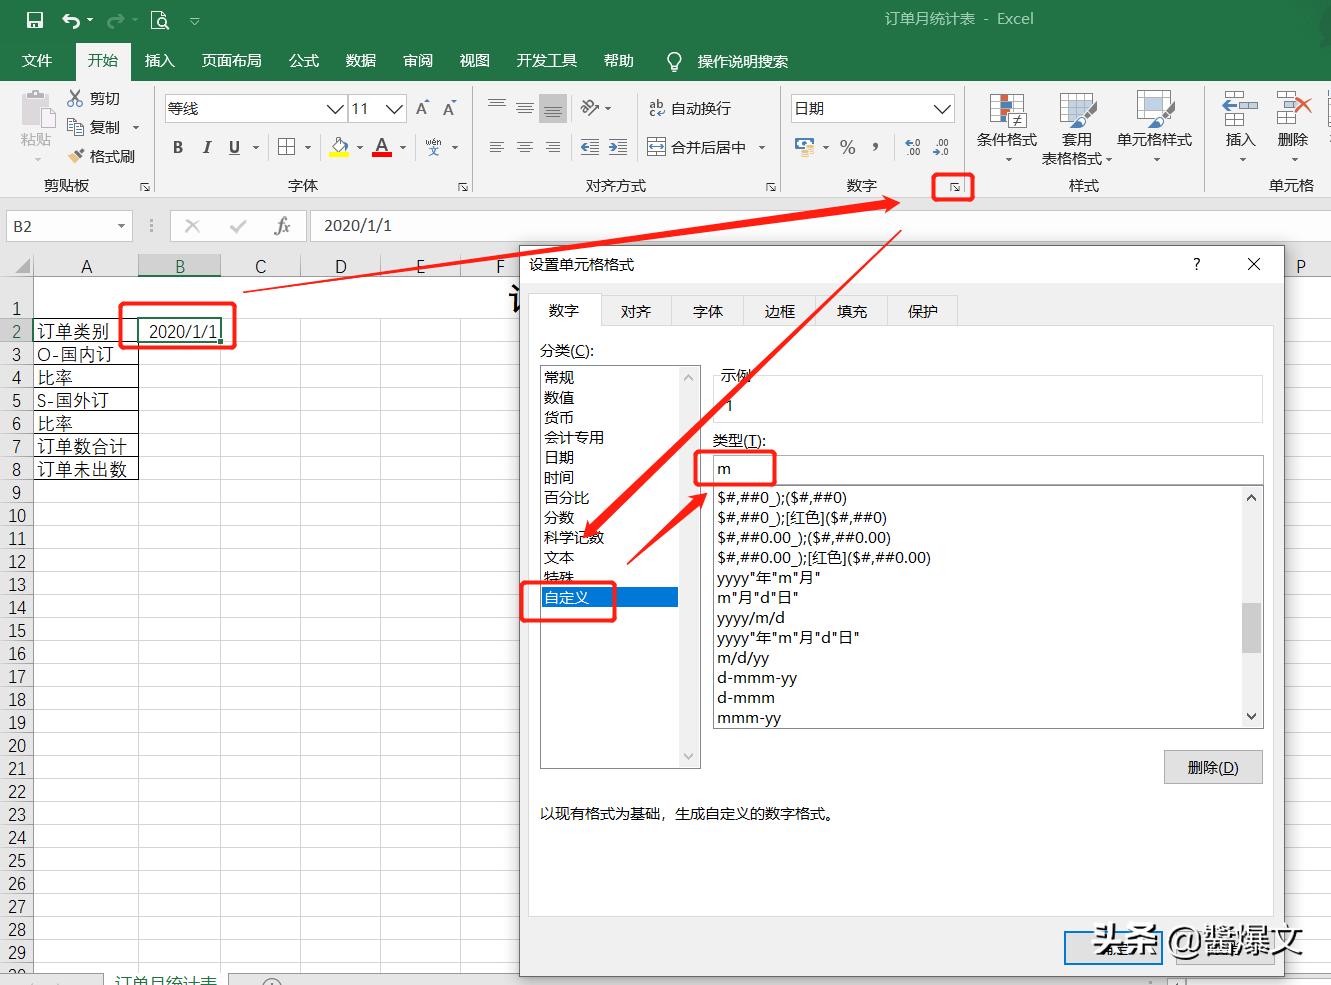
Task: Click the Undo arrow icon
Action: point(71,20)
